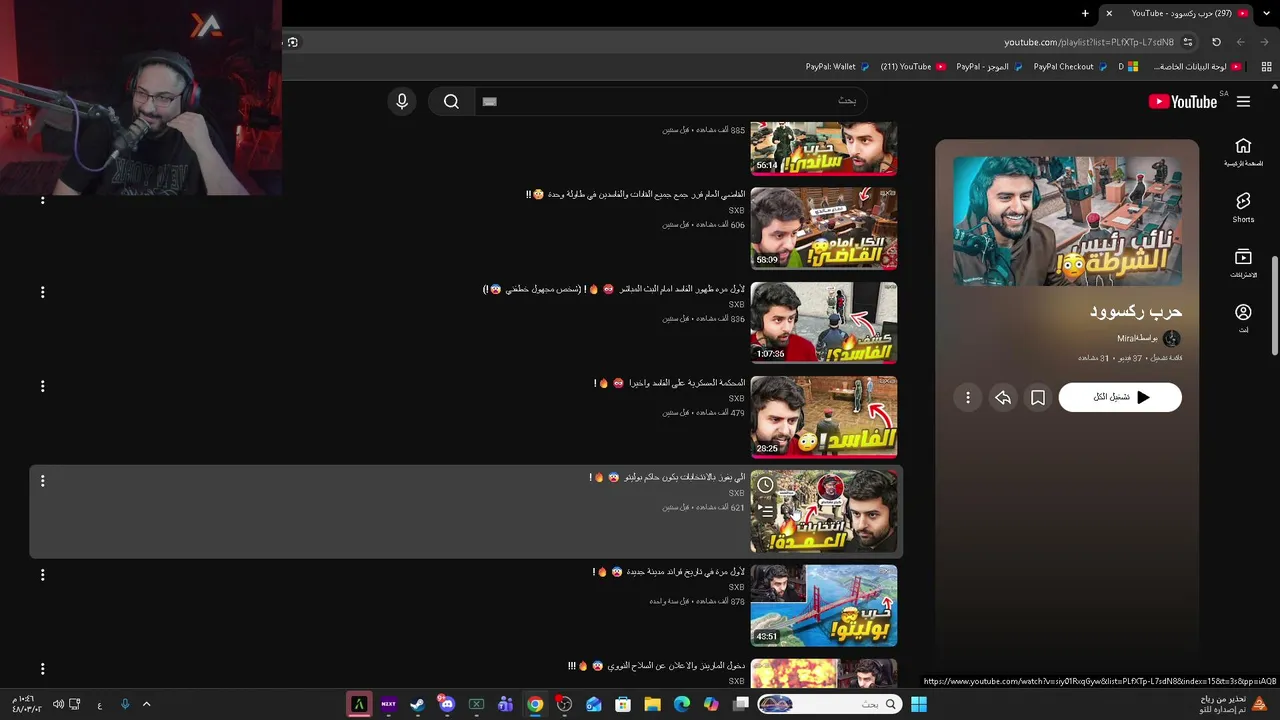Open the 606K-views video title link
1280x720 pixels.
[x=635, y=194]
